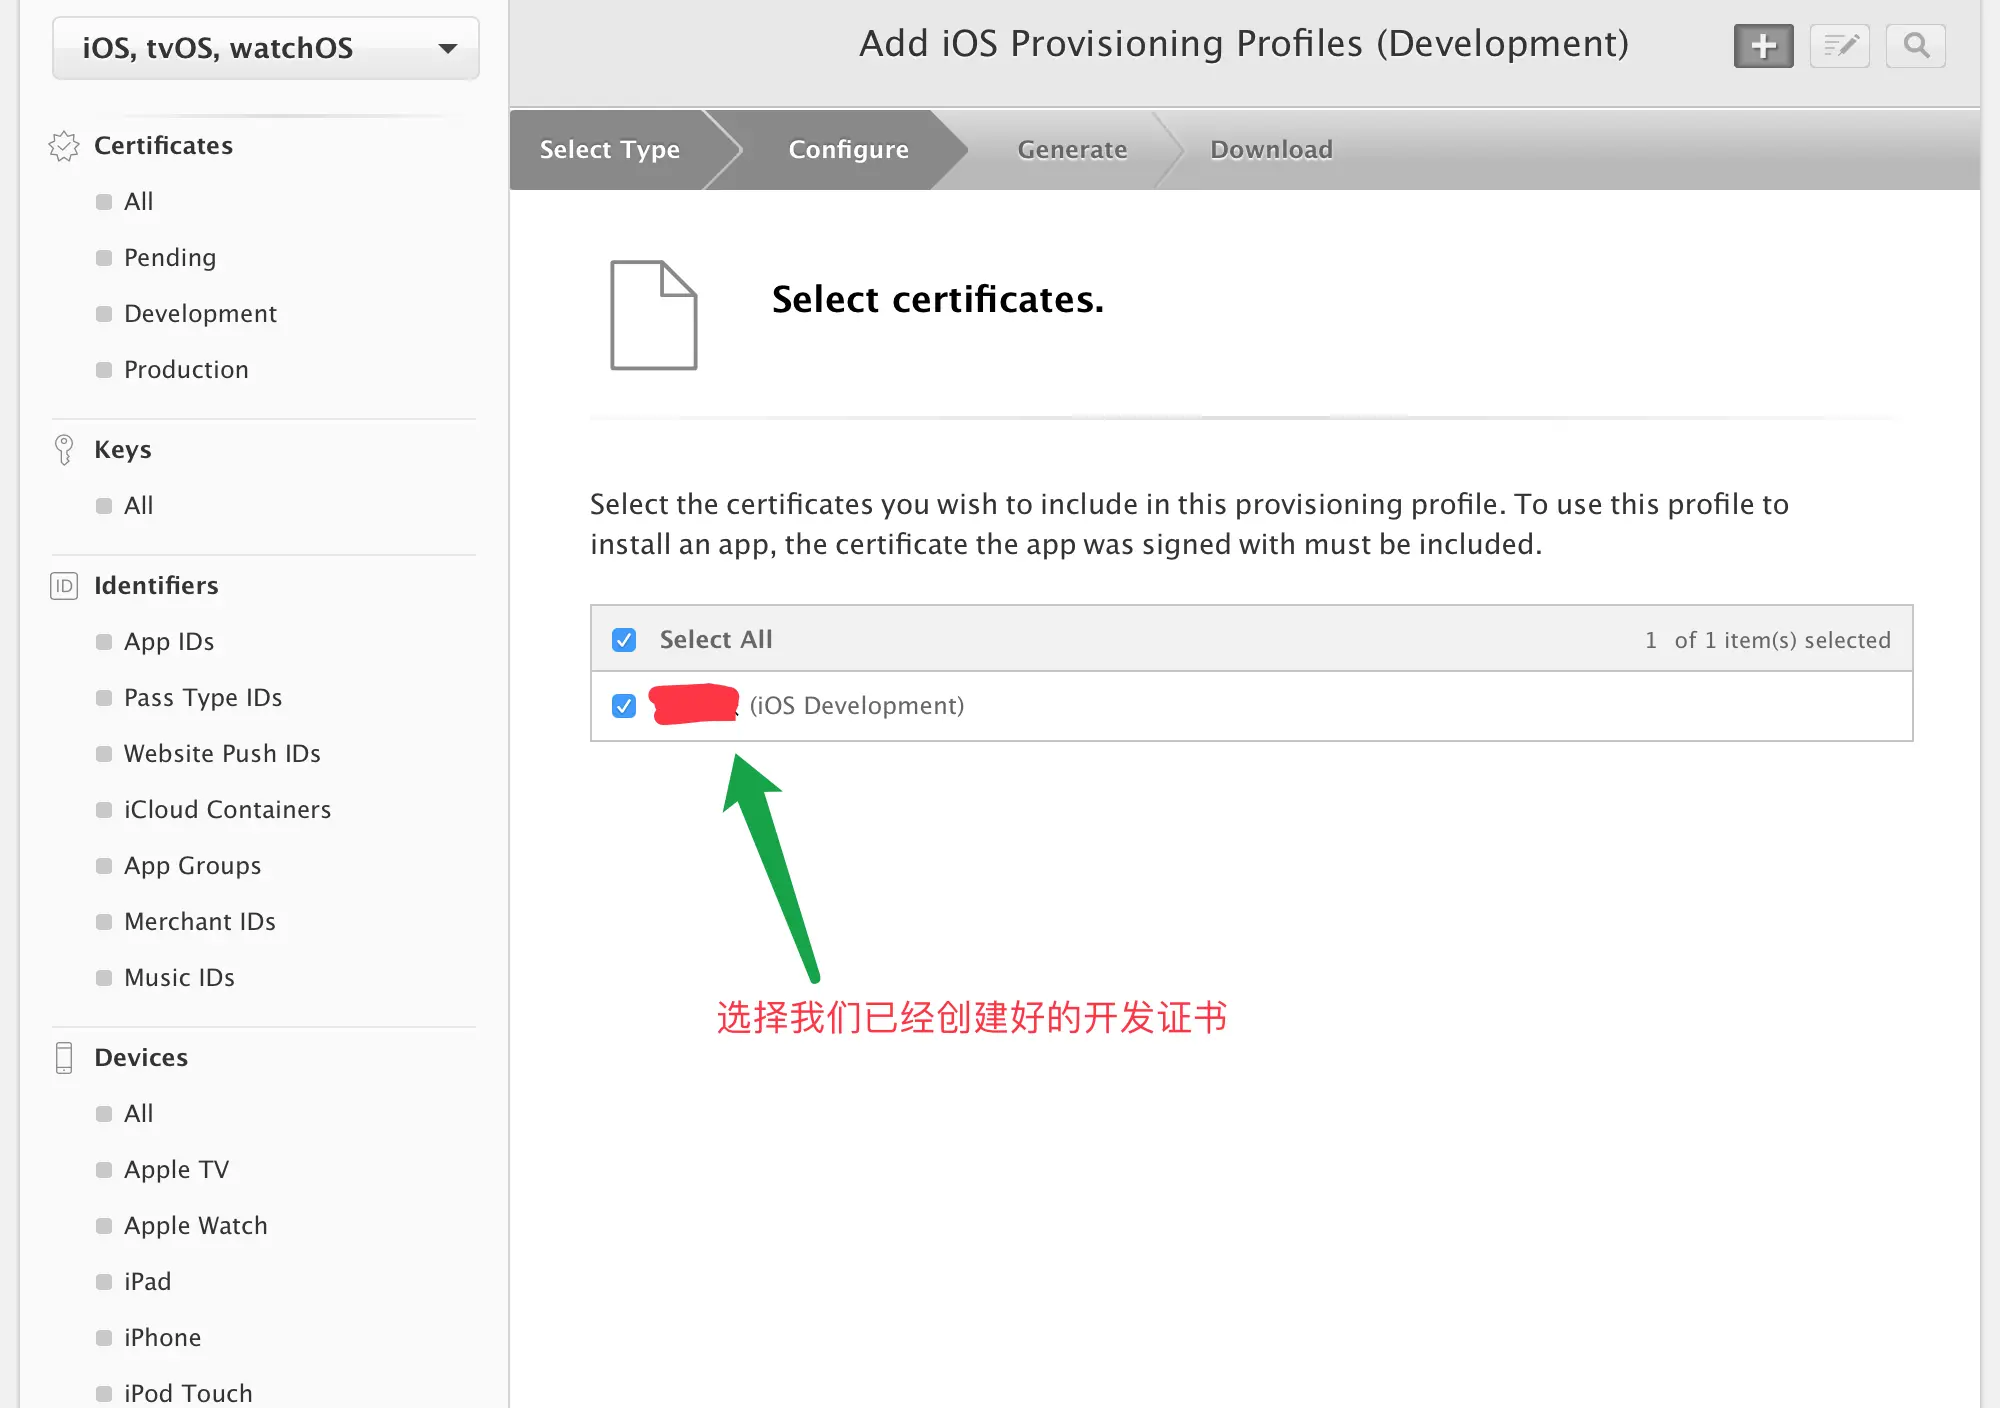
Task: Click the document page icon
Action: click(x=653, y=315)
